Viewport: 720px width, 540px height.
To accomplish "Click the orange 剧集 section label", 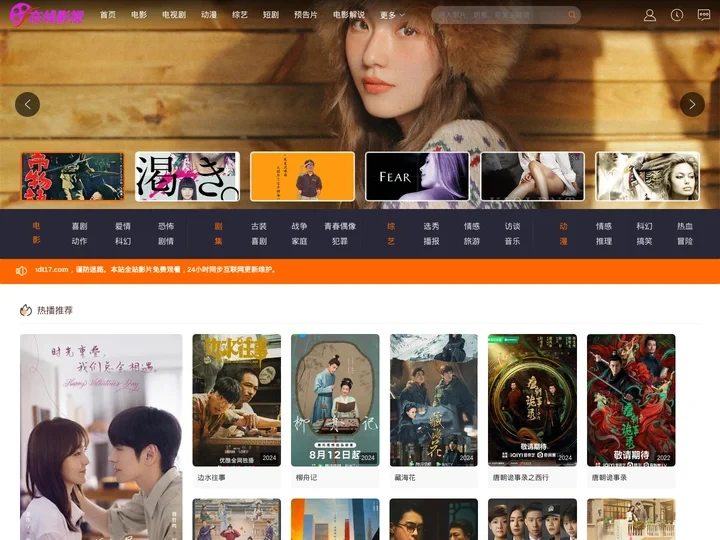I will click(219, 233).
